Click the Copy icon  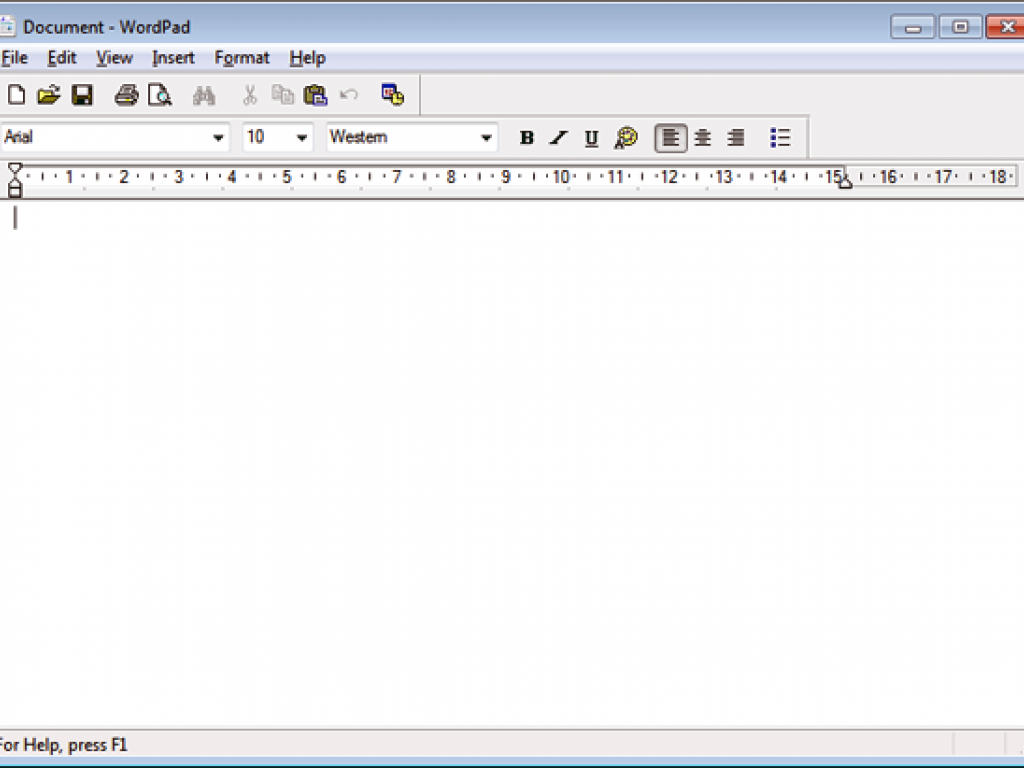click(282, 95)
